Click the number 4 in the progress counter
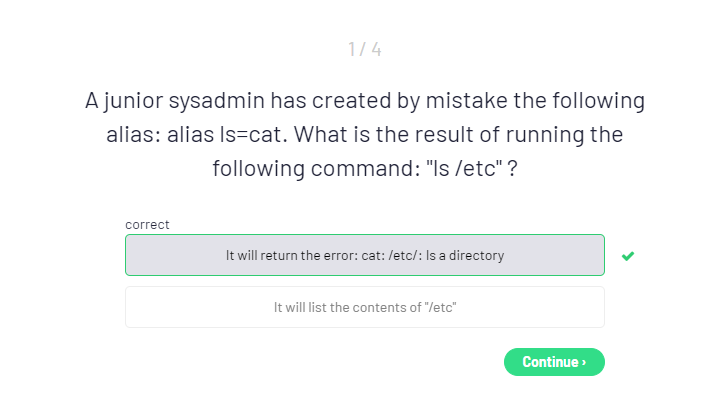Viewport: 728px width, 417px height. (x=376, y=49)
